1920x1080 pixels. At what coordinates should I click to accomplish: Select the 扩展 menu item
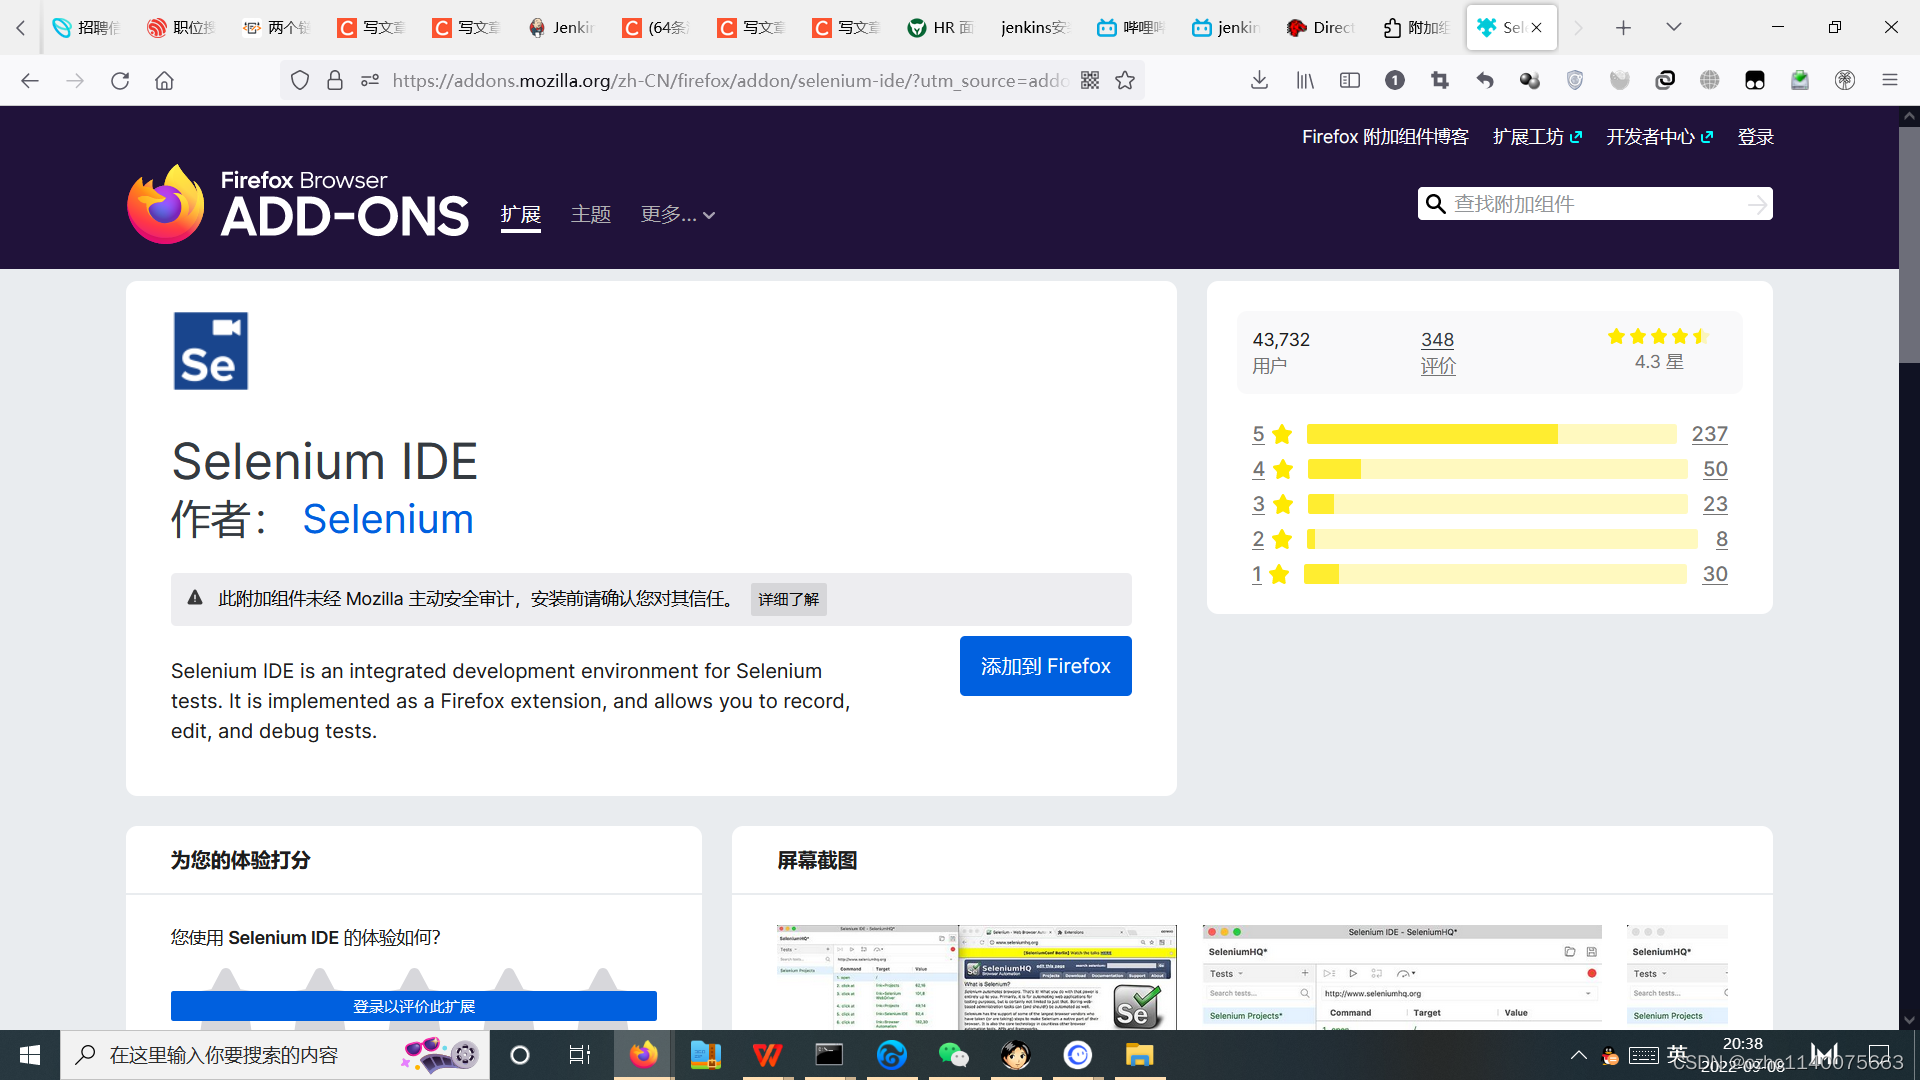[x=520, y=214]
